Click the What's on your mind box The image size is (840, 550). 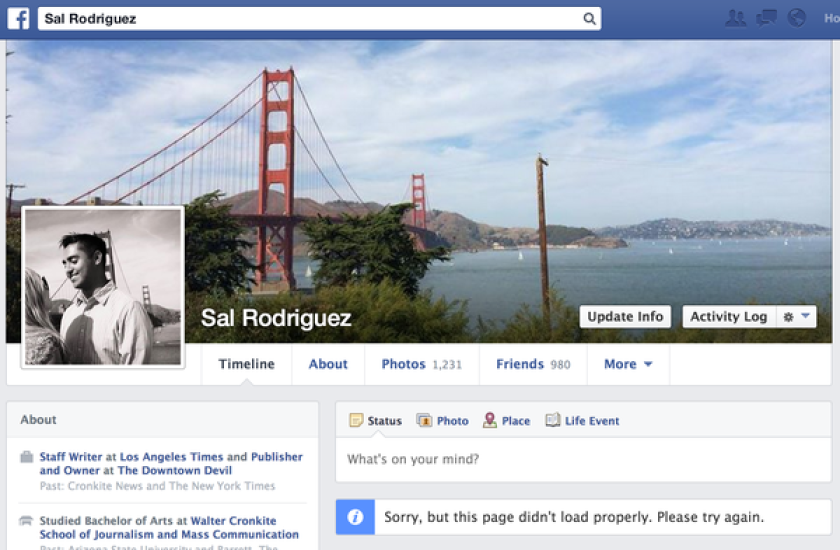[x=583, y=459]
